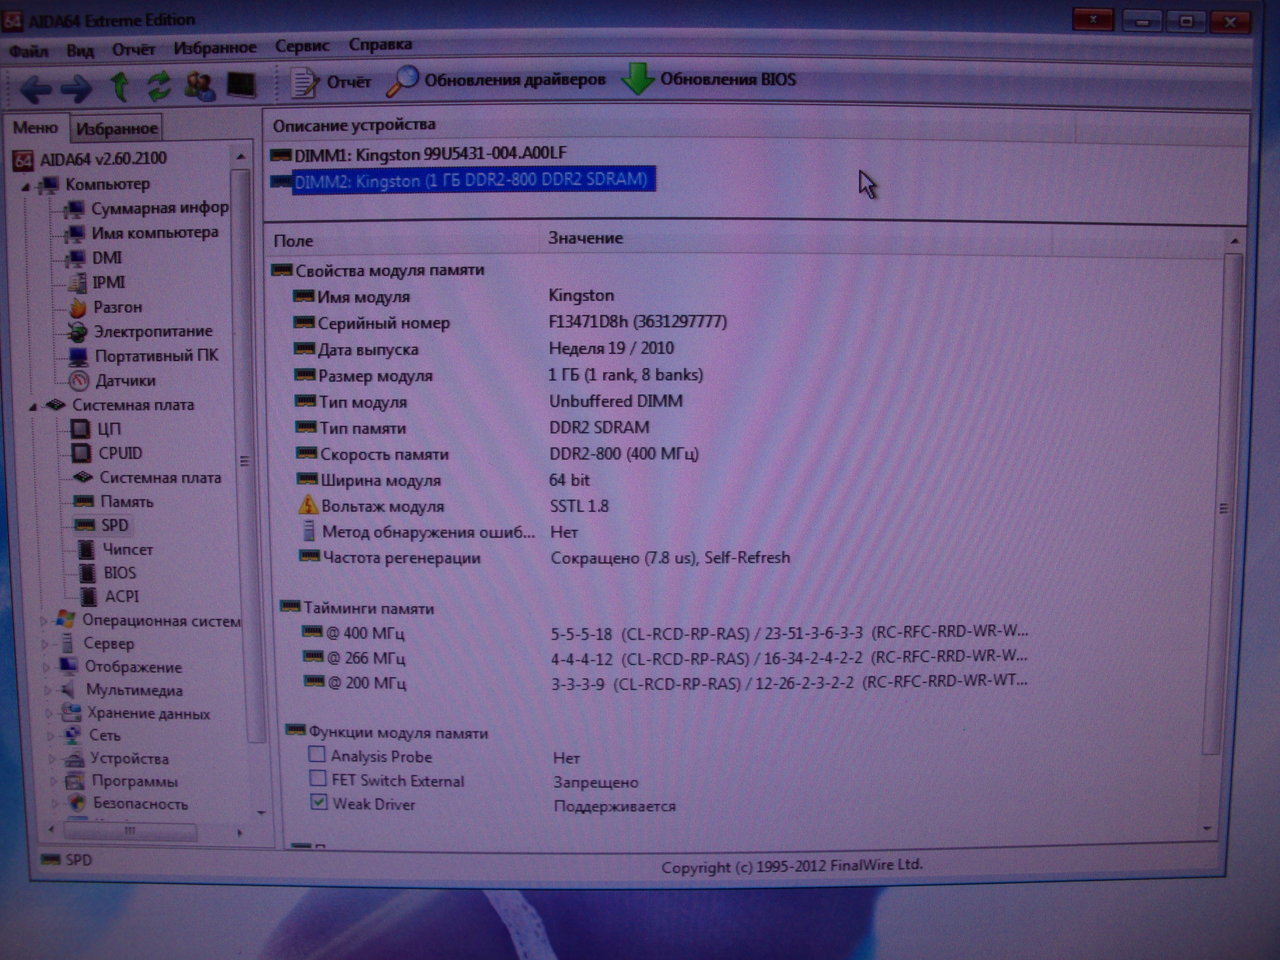Open the Файл menu
This screenshot has height=960, width=1280.
coord(29,51)
